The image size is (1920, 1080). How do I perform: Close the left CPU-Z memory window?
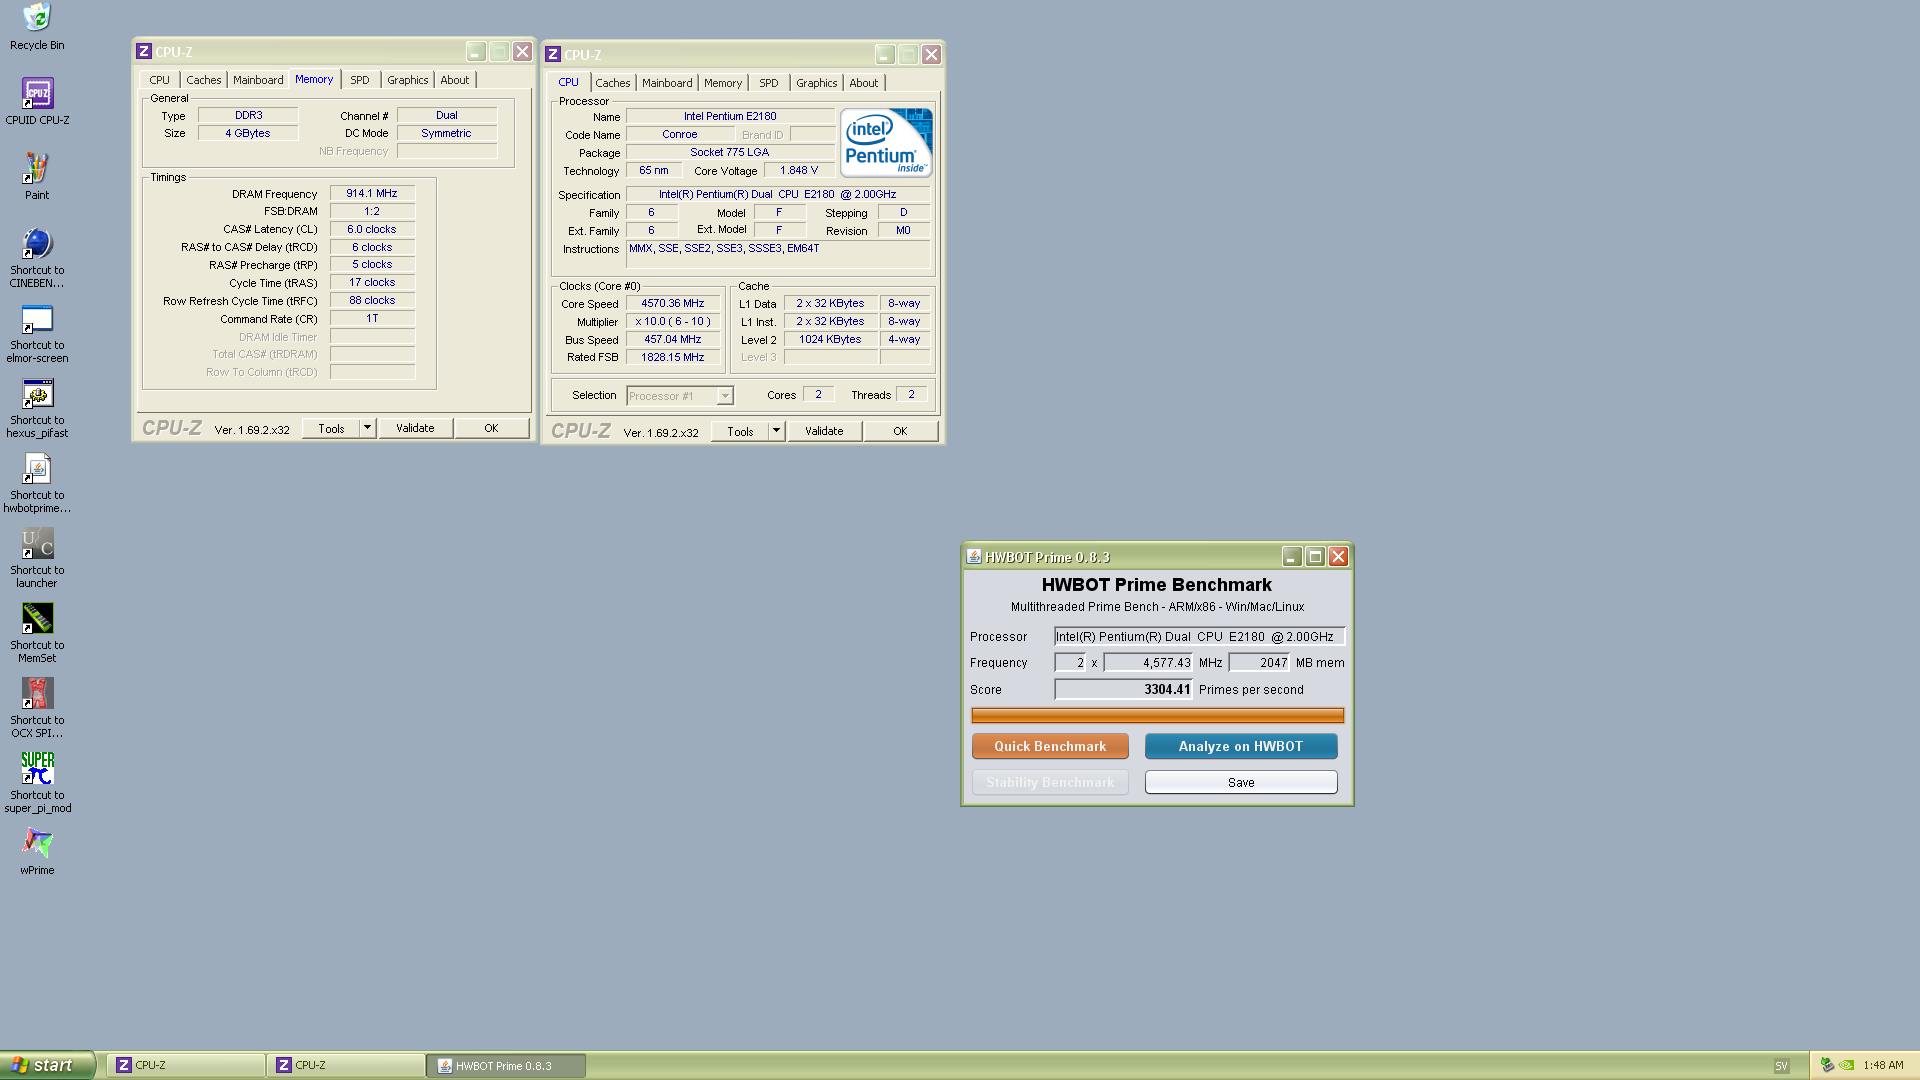(522, 51)
